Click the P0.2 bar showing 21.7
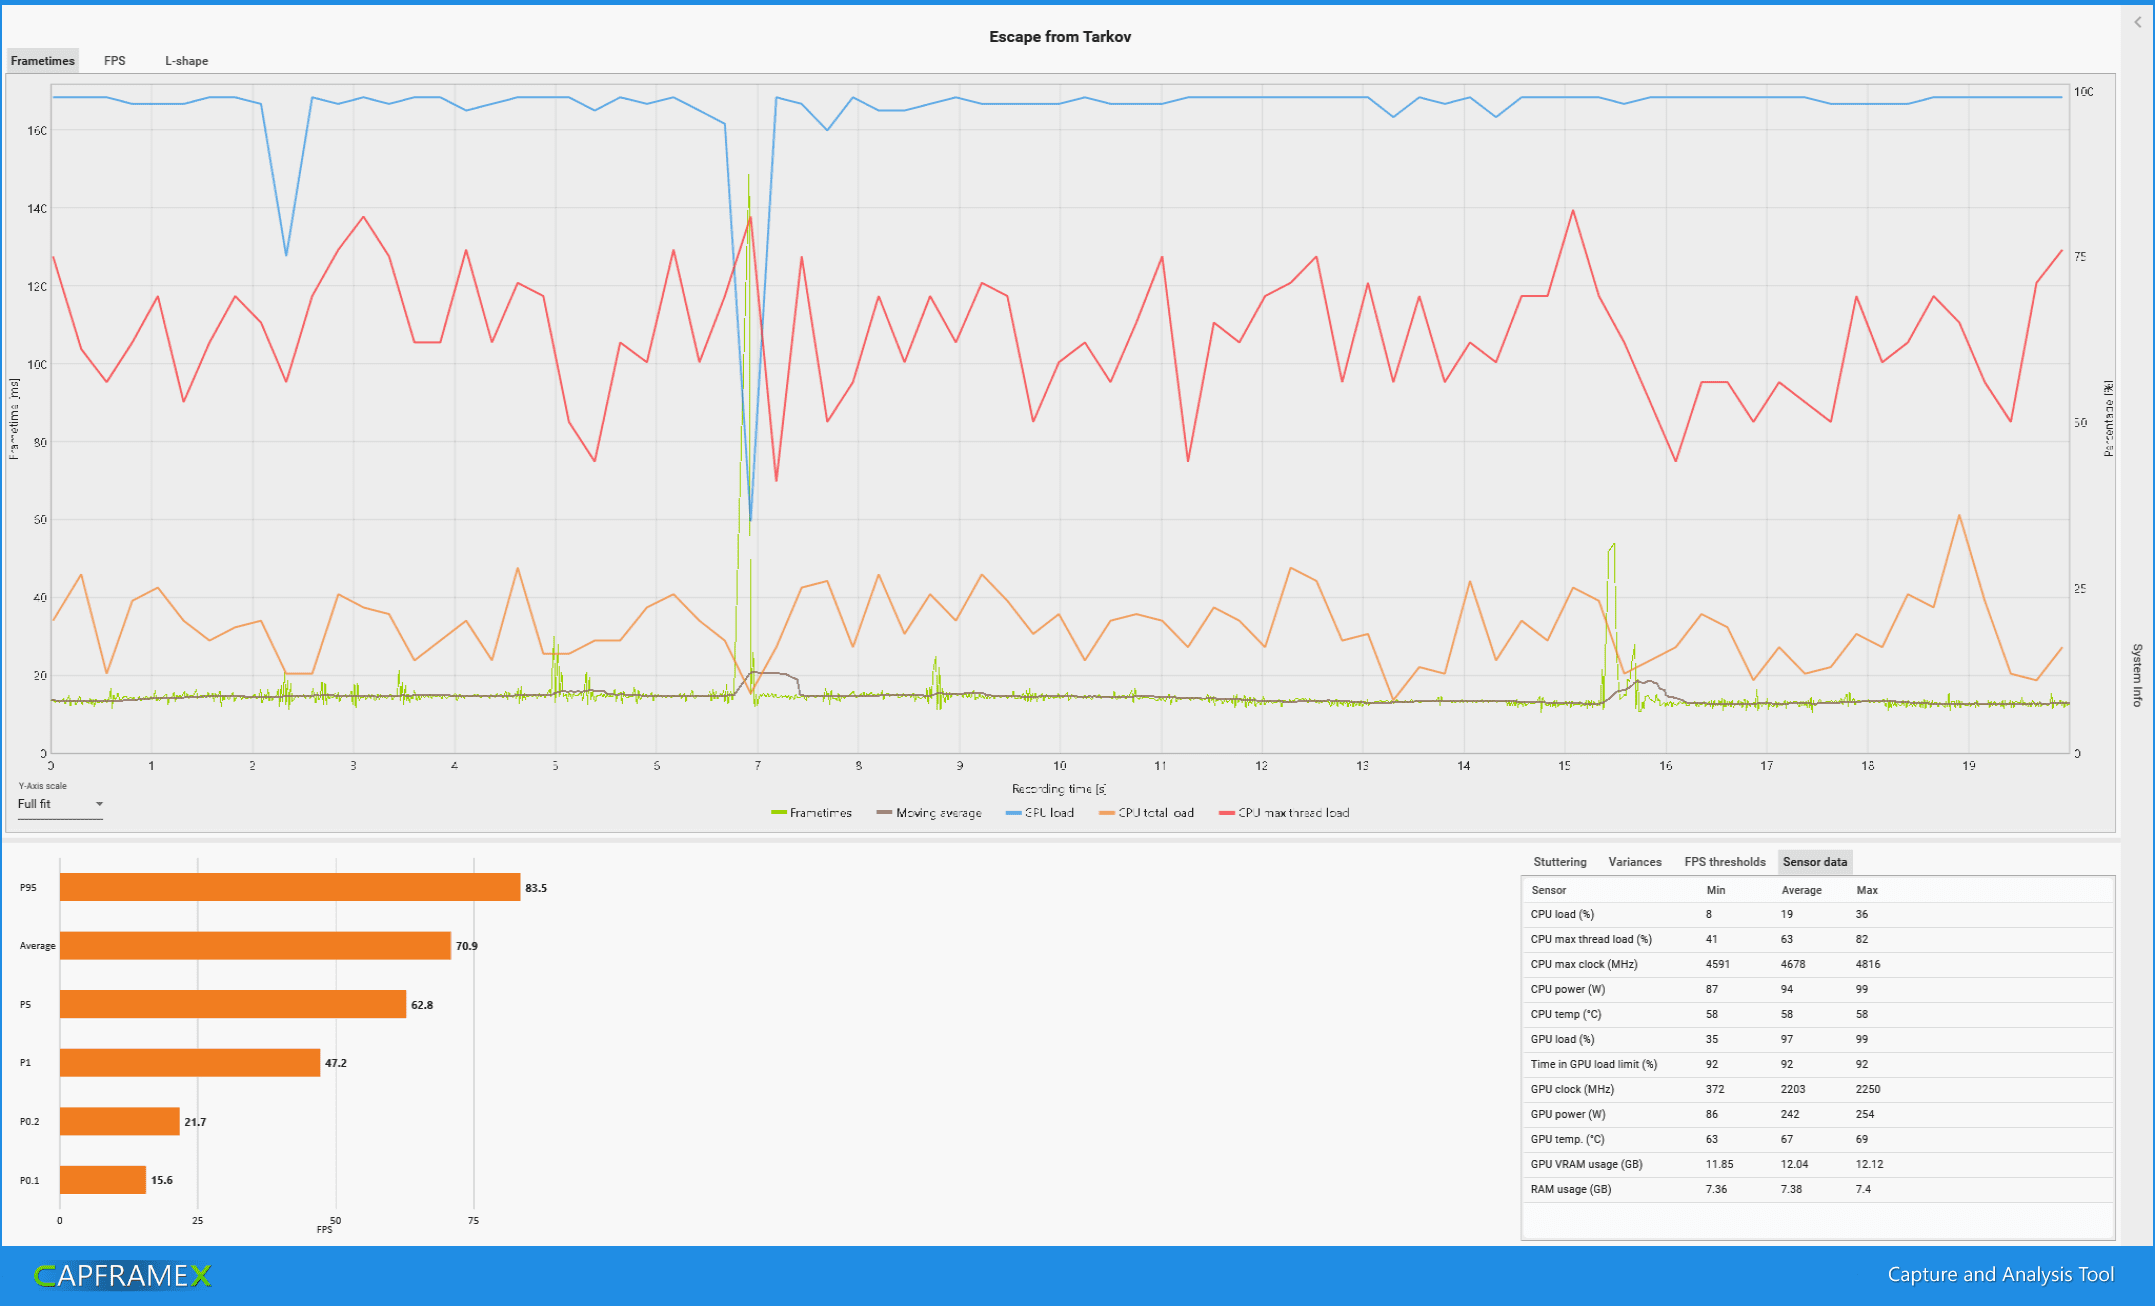 pyautogui.click(x=120, y=1121)
